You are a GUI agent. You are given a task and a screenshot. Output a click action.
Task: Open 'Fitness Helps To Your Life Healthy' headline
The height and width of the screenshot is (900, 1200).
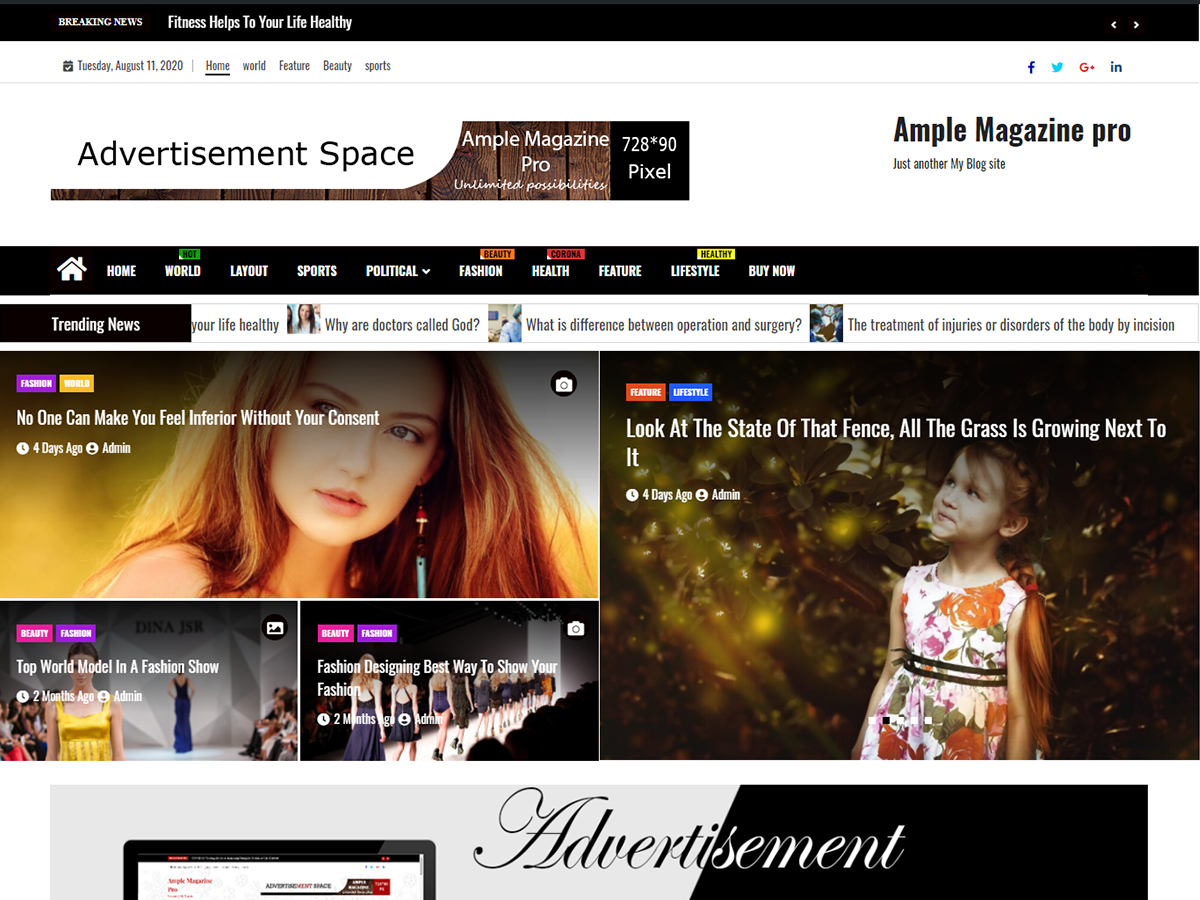pos(260,22)
